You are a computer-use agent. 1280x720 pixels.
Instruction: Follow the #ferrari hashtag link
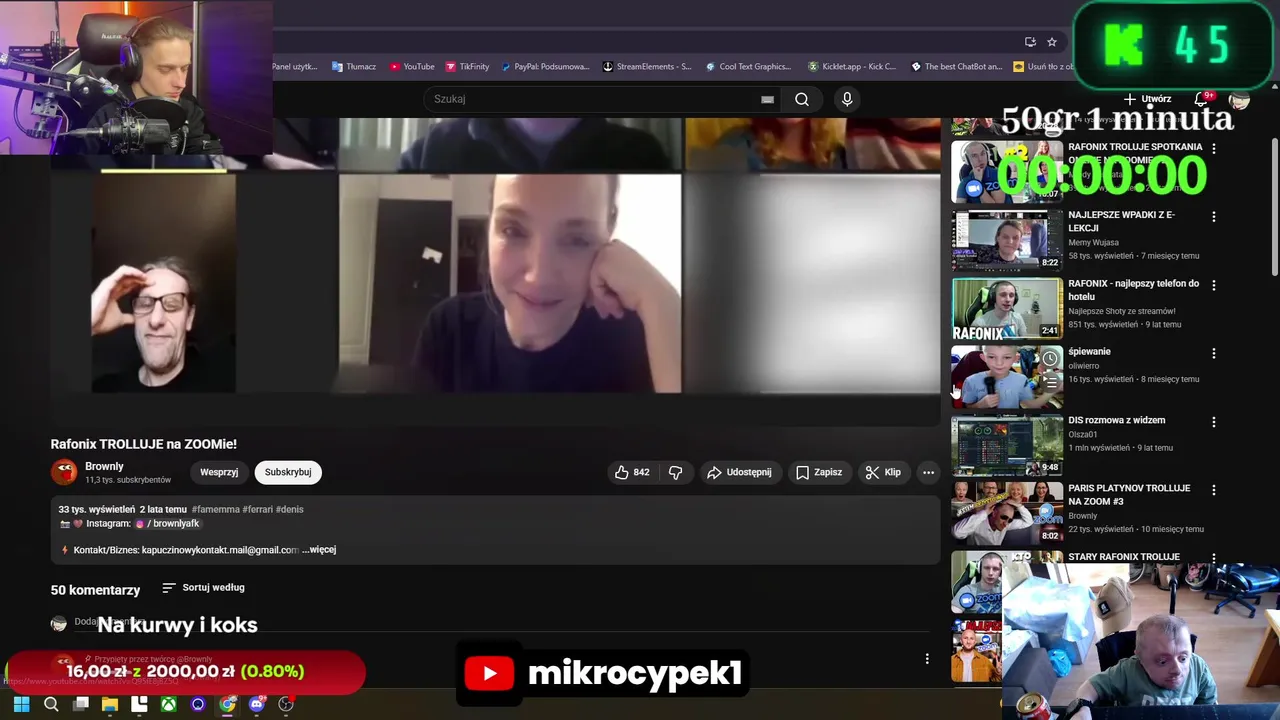(258, 509)
